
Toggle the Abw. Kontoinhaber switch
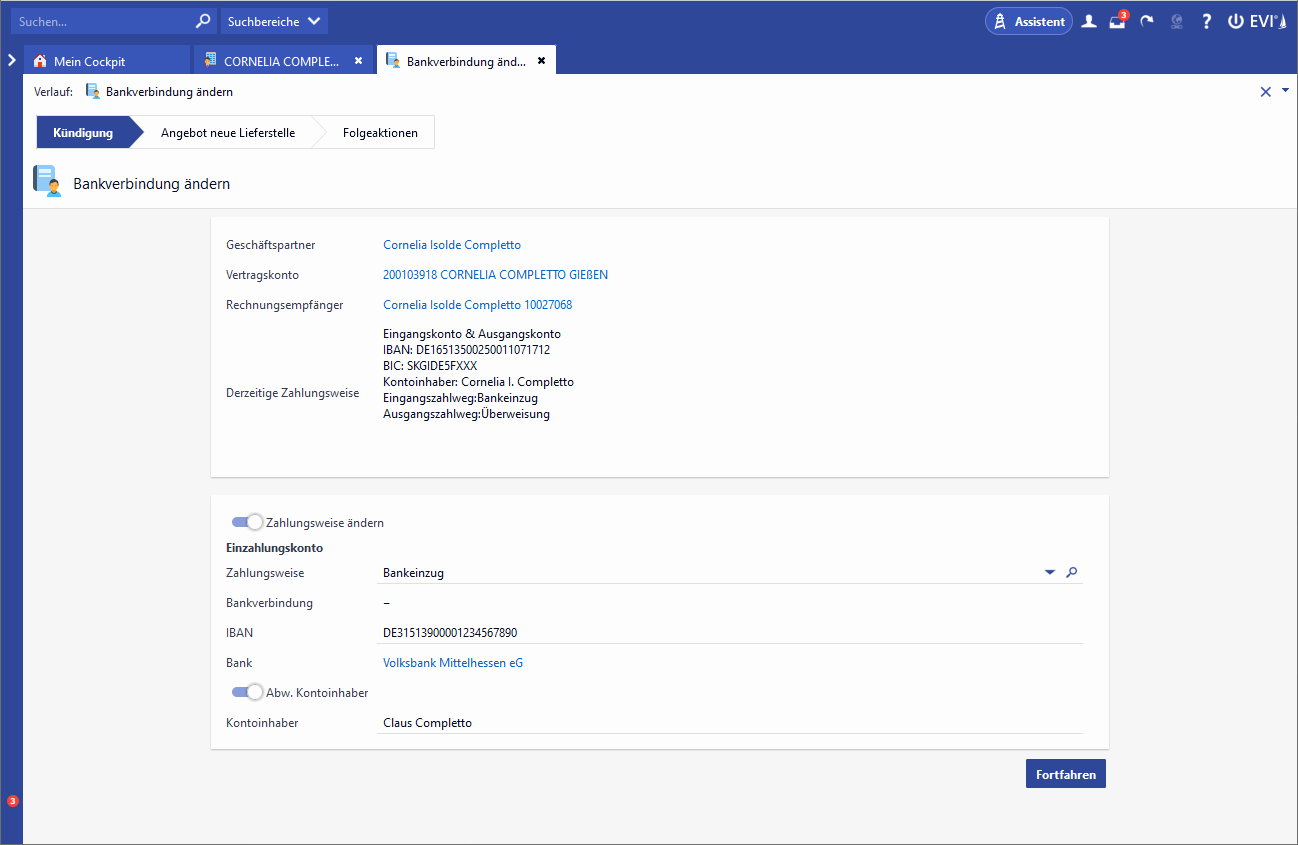point(247,692)
